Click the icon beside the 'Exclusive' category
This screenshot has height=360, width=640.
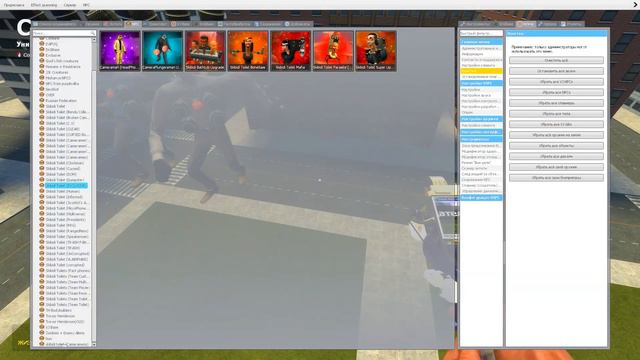[x=42, y=55]
